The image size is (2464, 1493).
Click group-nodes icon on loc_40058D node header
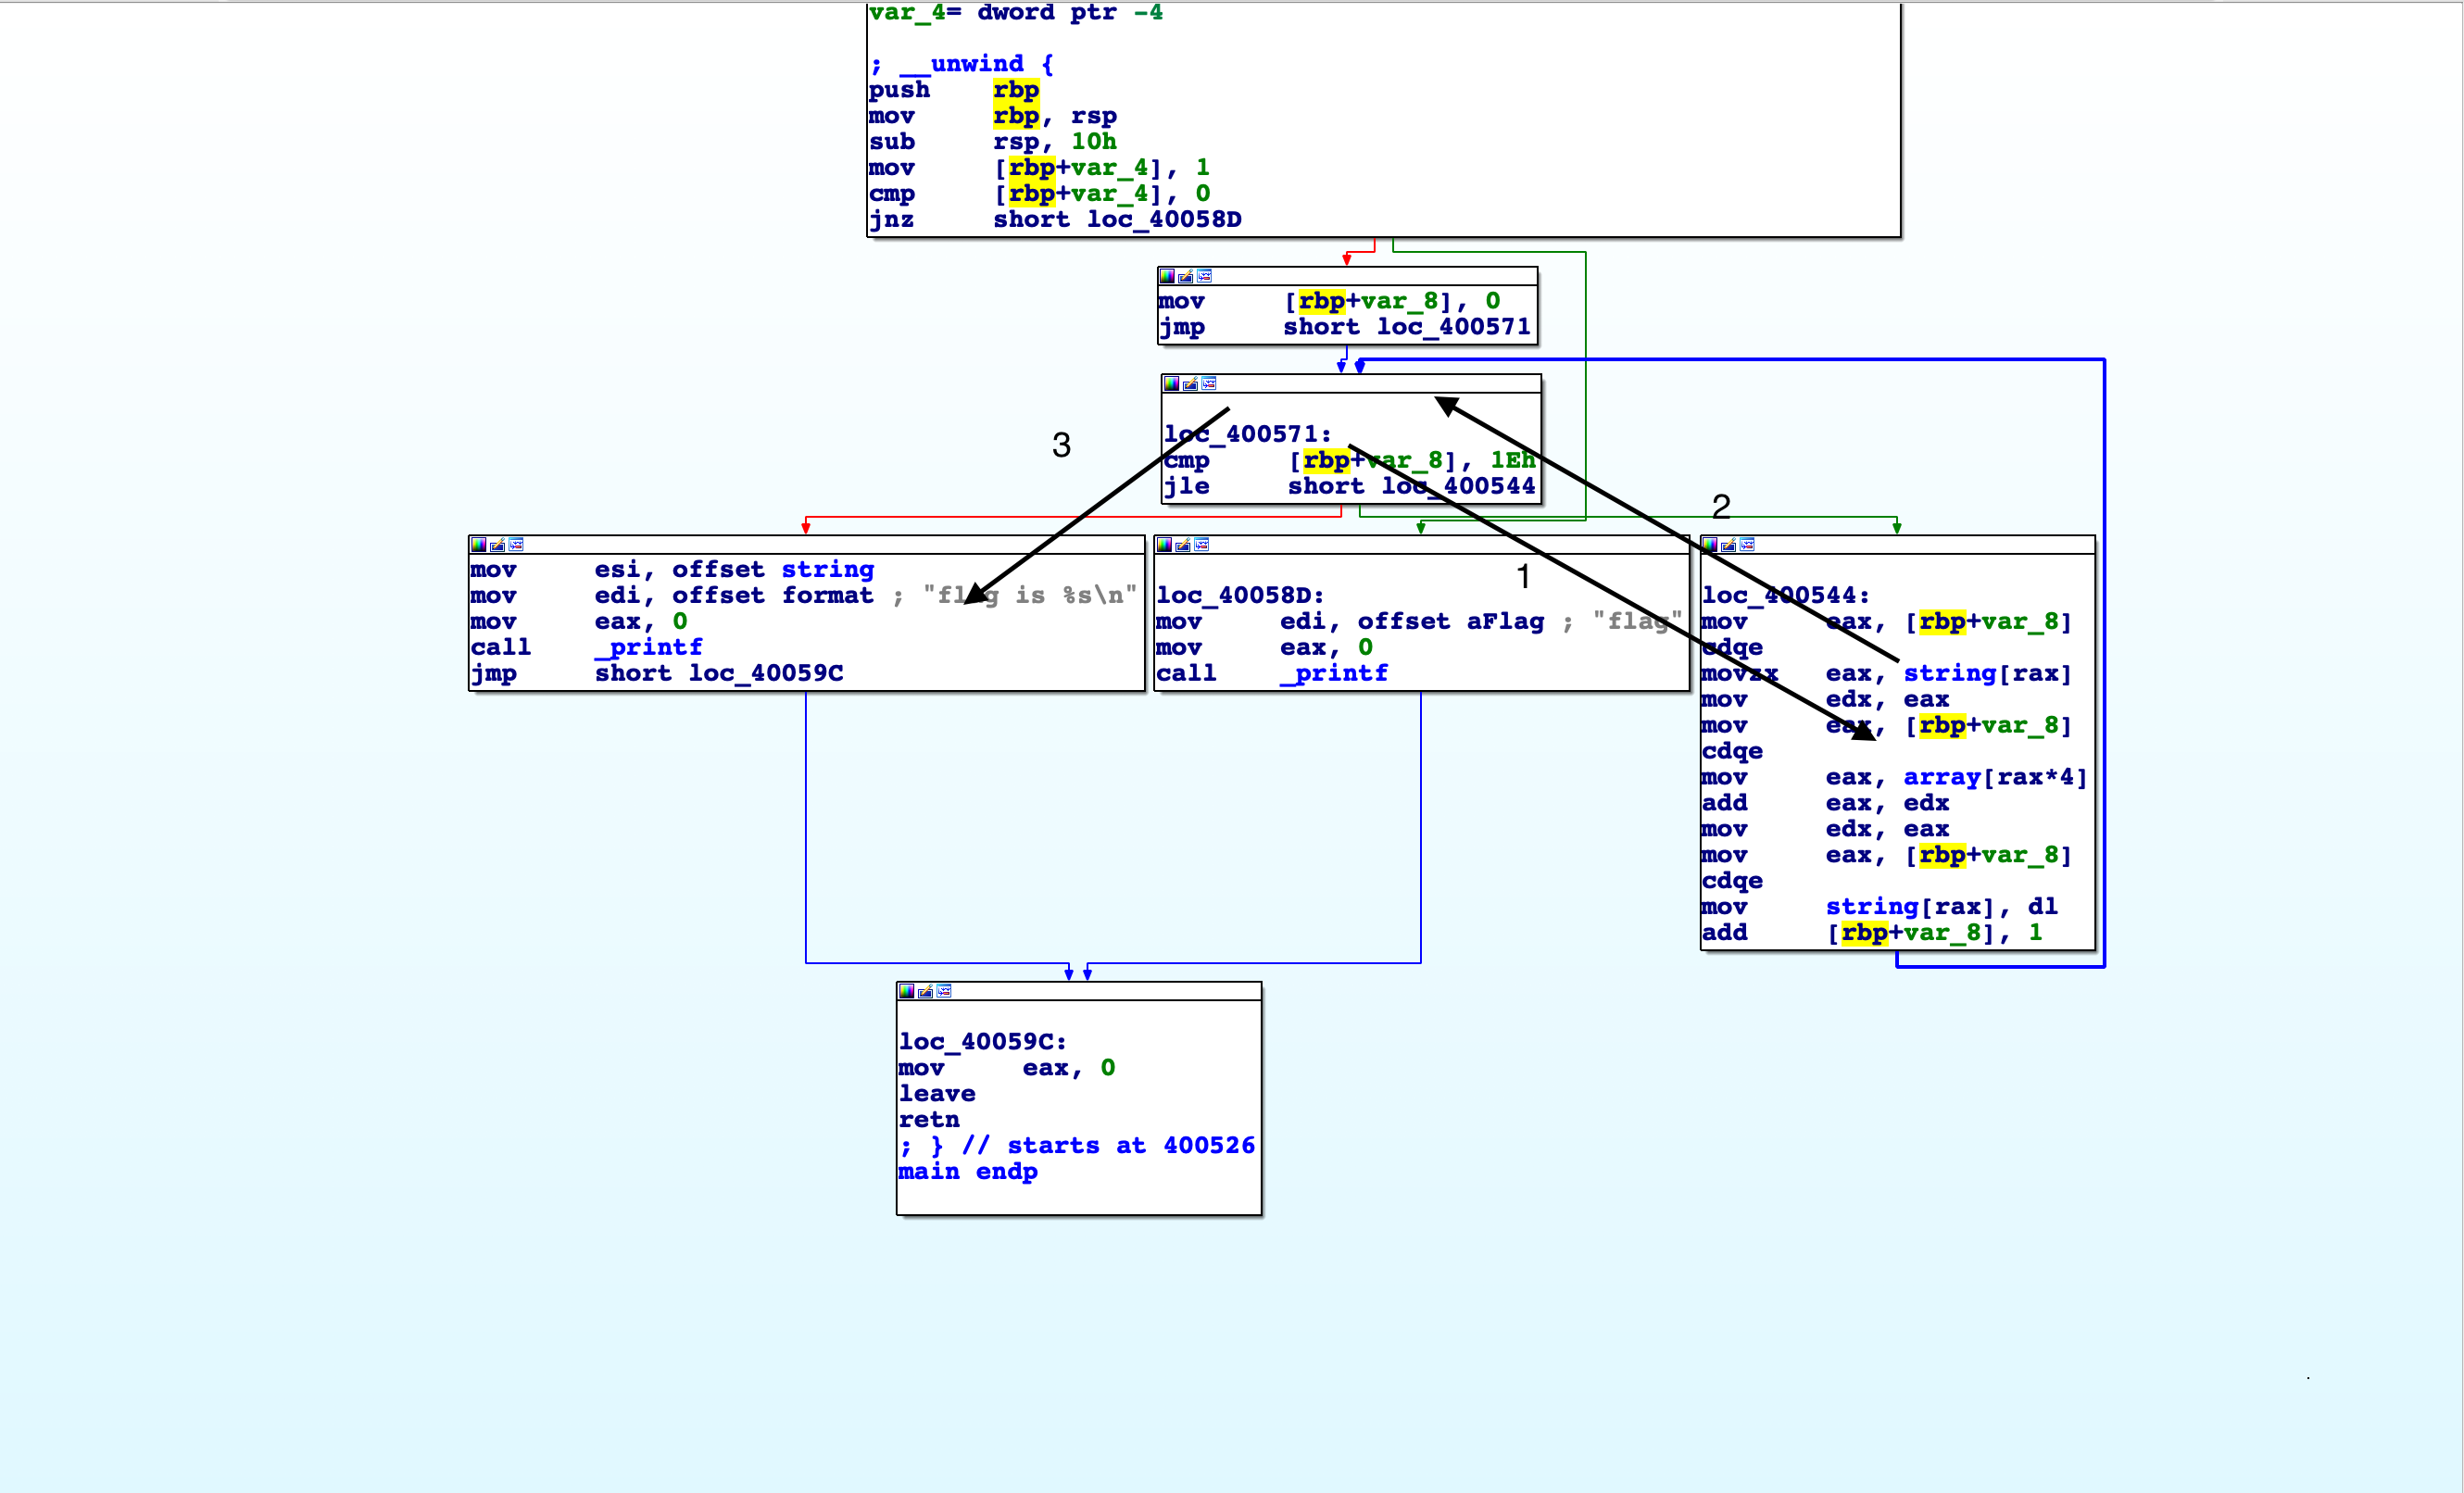pos(1202,545)
